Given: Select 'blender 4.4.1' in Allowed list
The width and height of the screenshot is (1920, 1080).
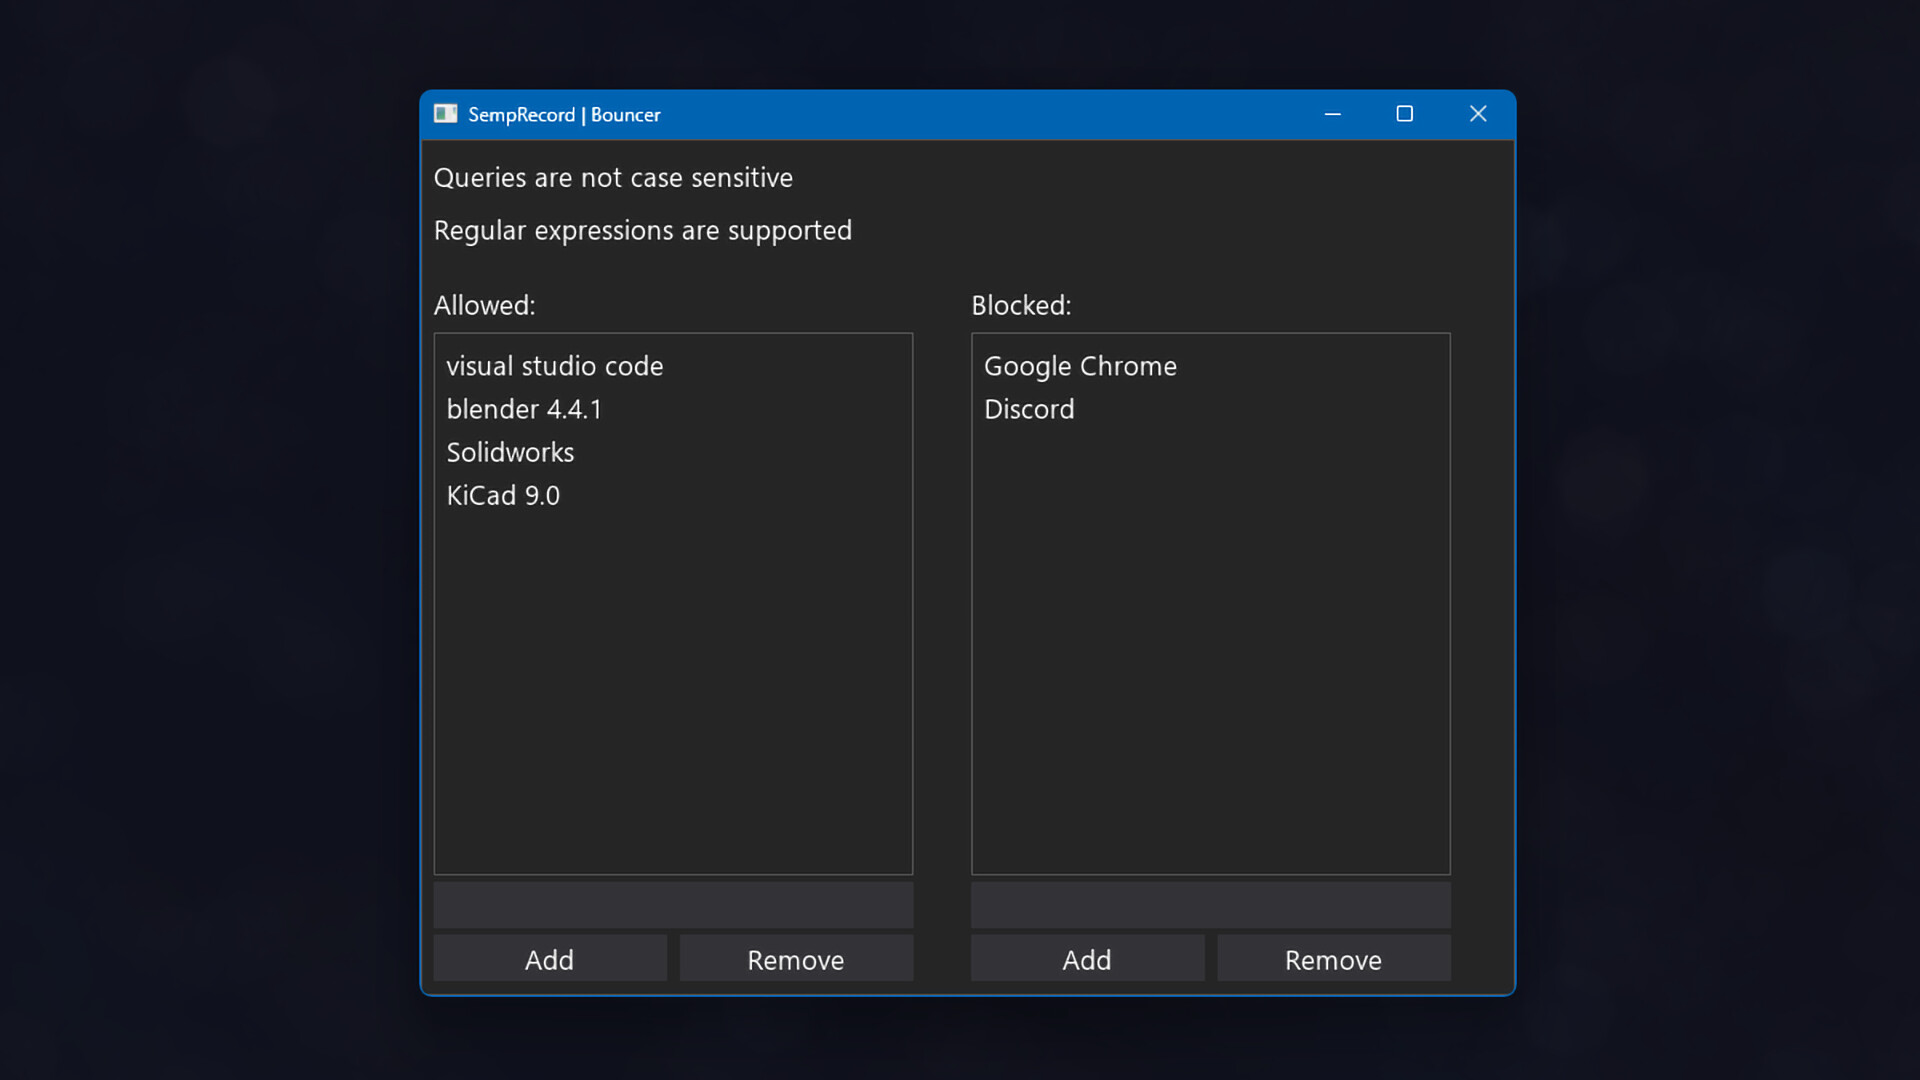Looking at the screenshot, I should [524, 409].
